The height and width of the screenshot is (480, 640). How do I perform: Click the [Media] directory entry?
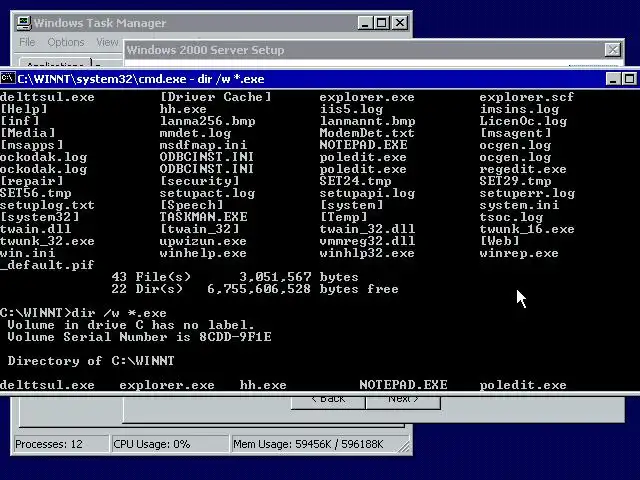(27, 133)
